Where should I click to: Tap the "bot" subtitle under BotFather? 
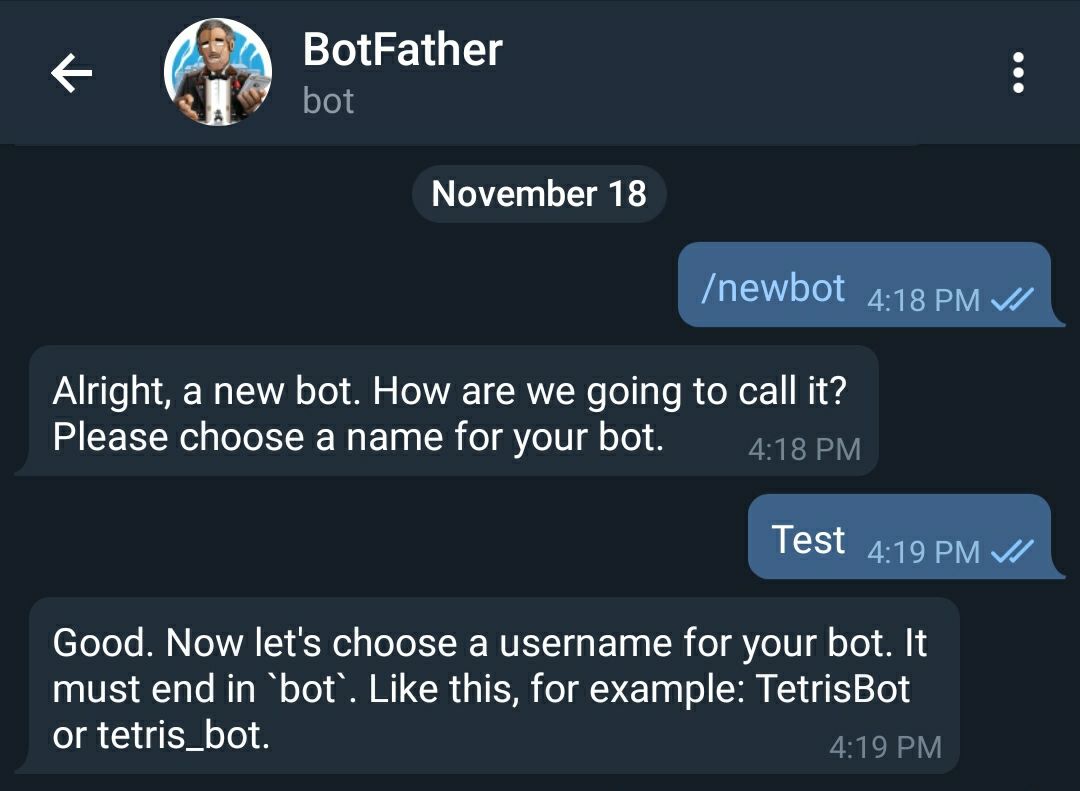(328, 101)
